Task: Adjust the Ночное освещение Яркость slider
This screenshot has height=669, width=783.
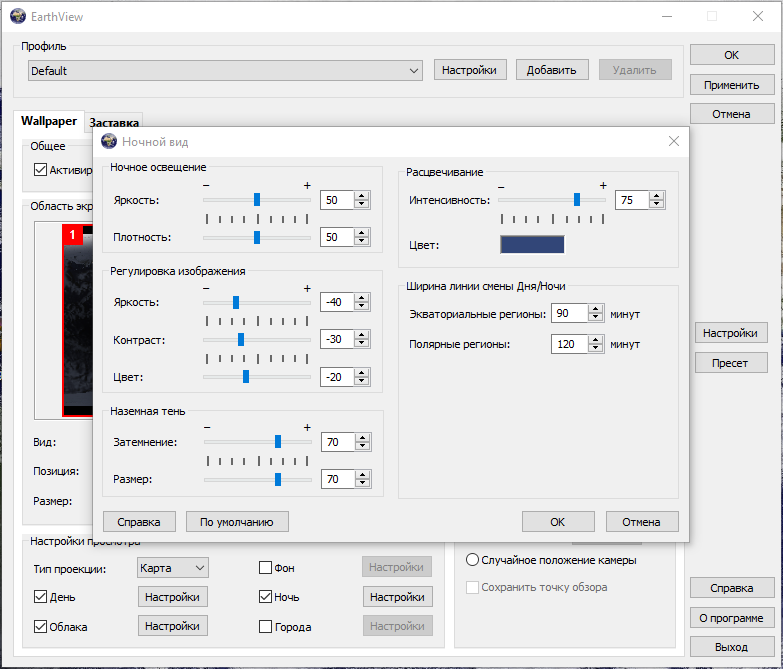Action: coord(257,200)
